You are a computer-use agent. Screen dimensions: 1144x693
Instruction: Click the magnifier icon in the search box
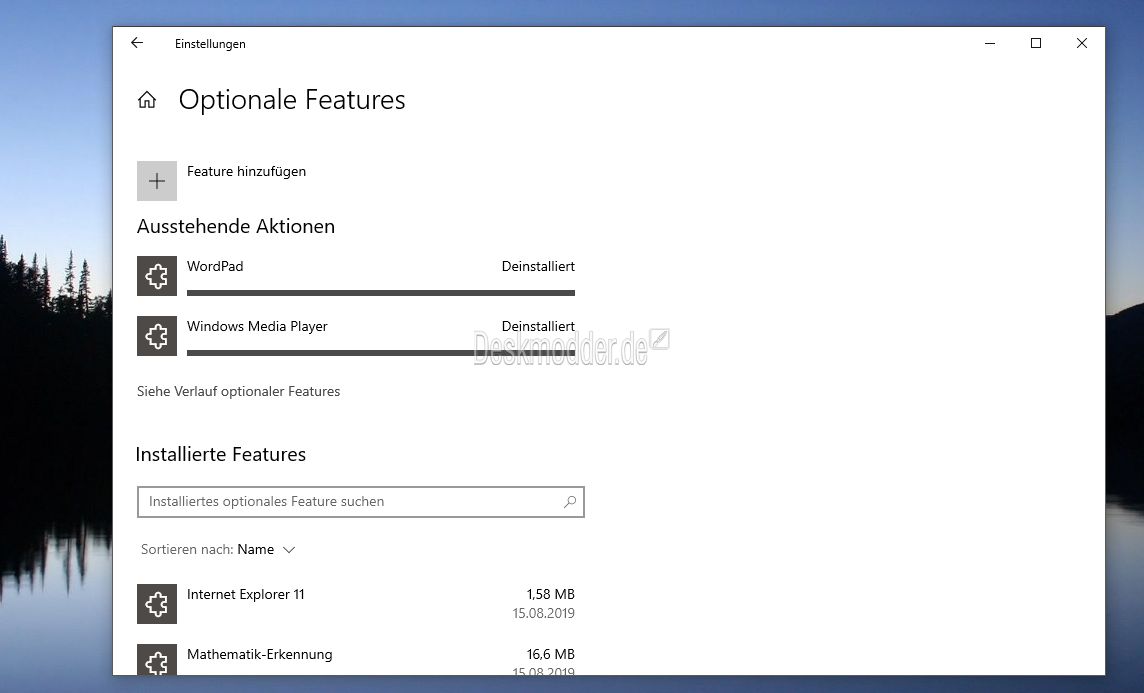tap(570, 502)
